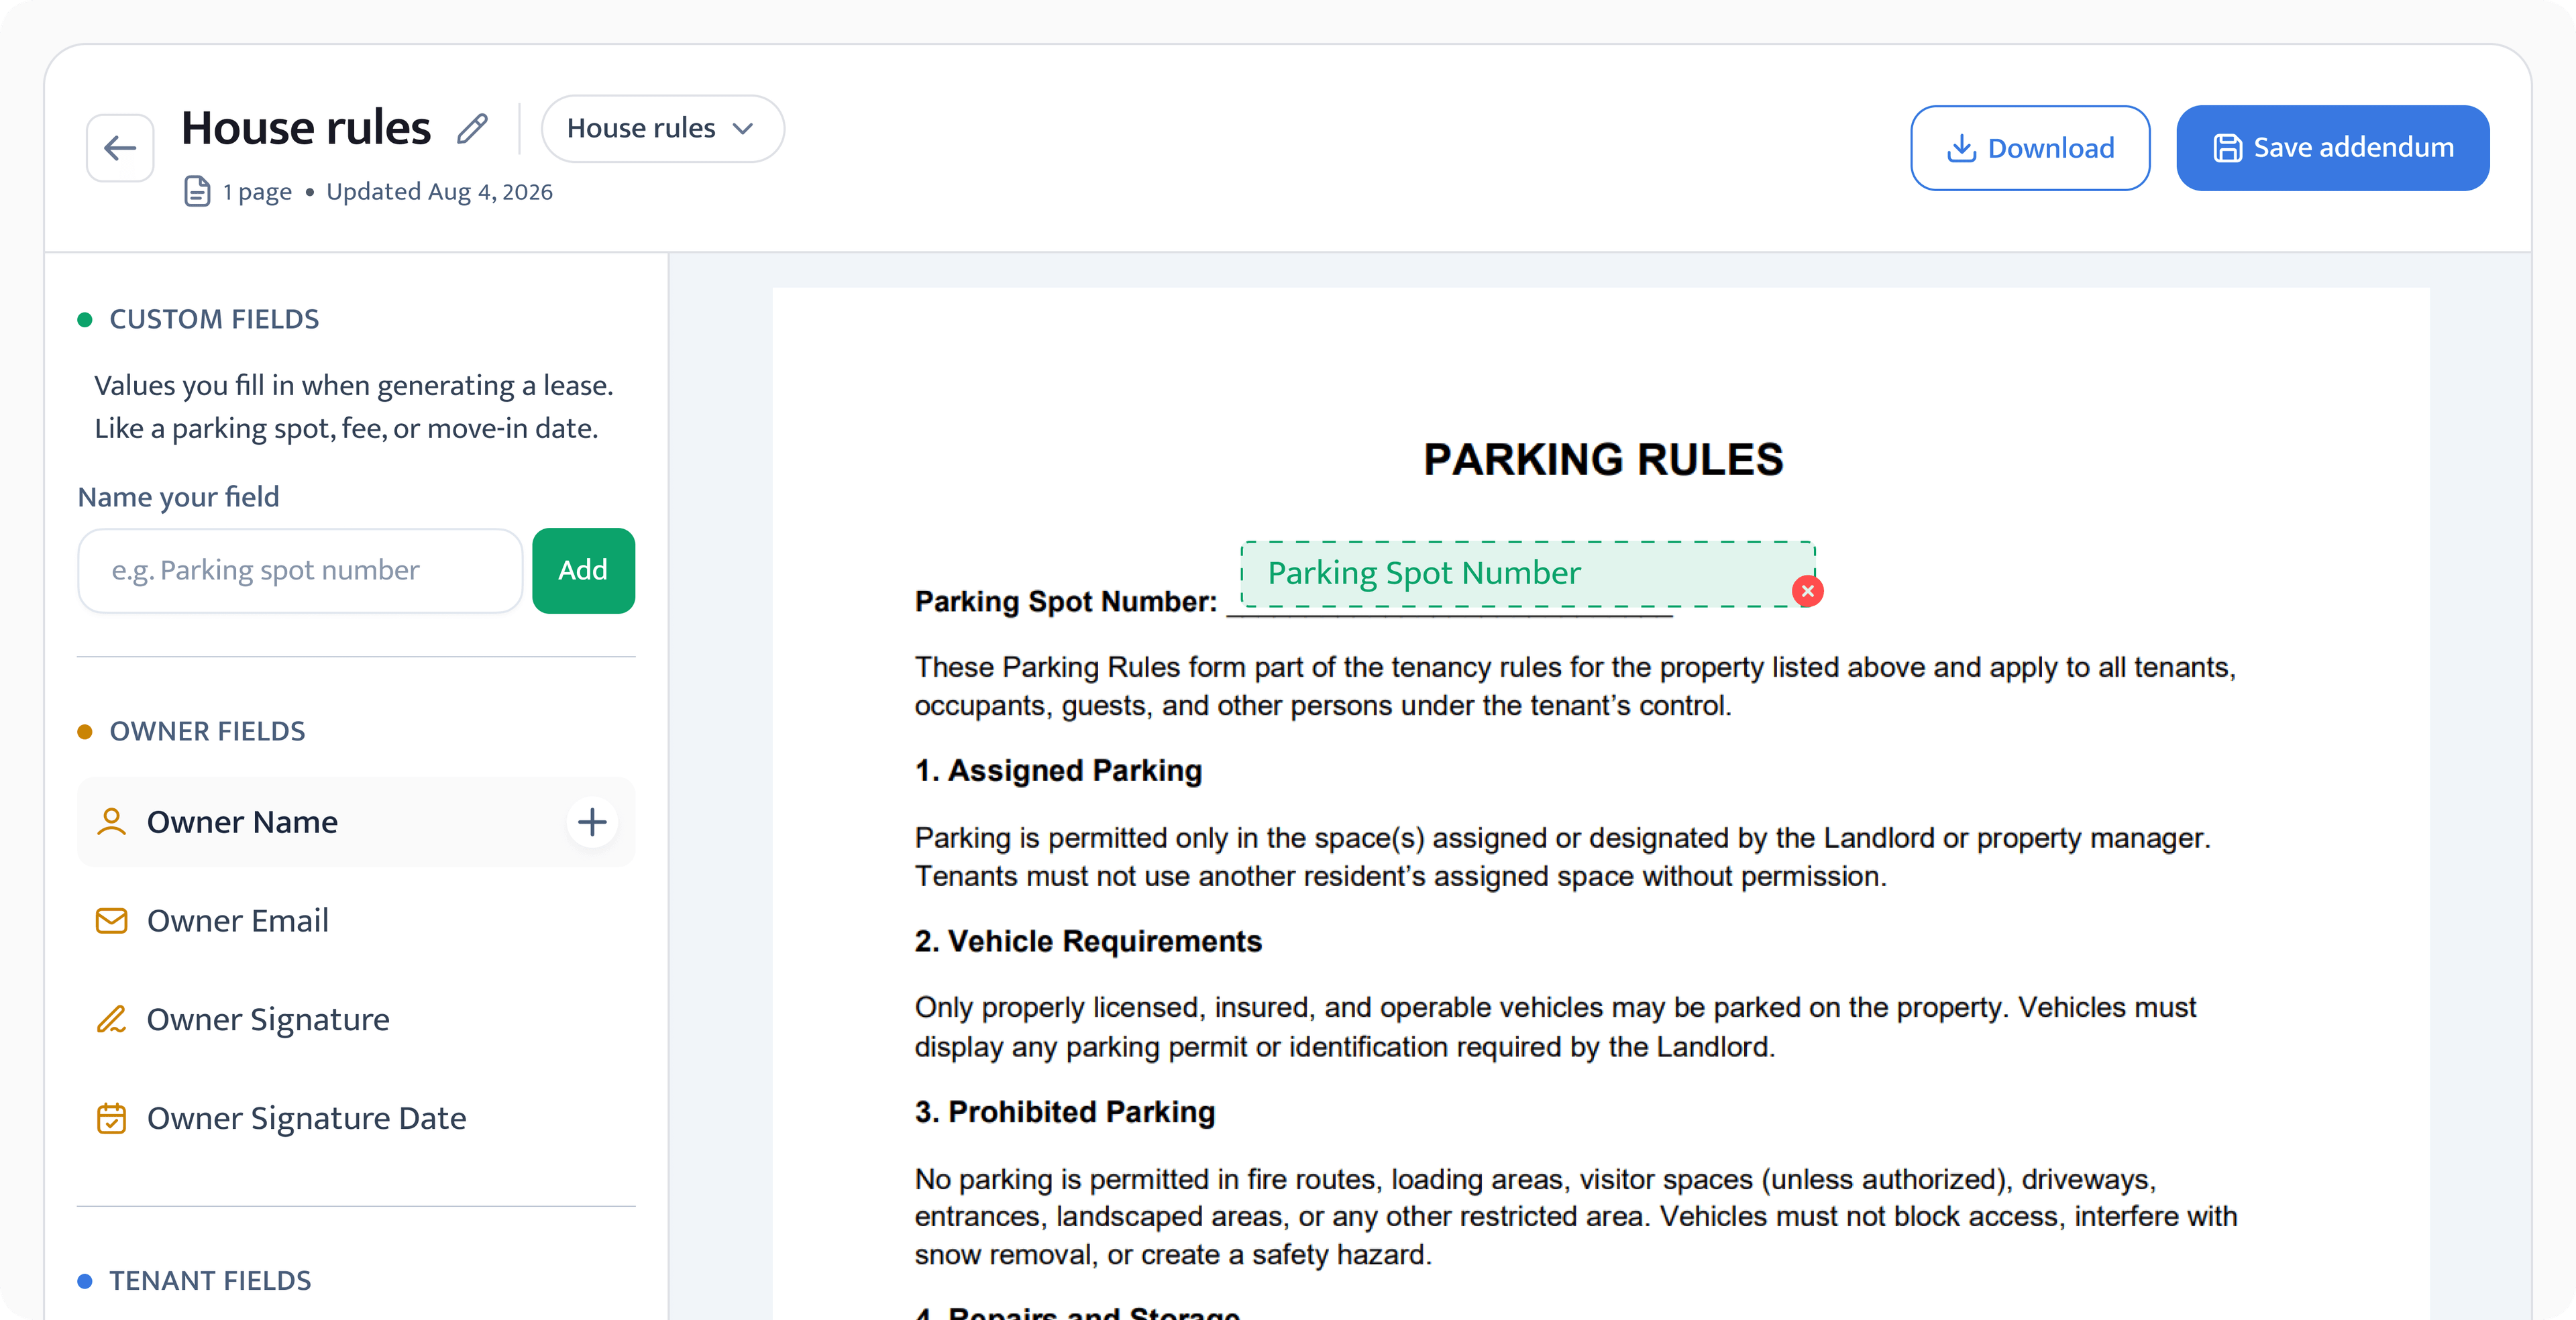Select the Owner Name field row
This screenshot has width=2576, height=1320.
[x=356, y=822]
